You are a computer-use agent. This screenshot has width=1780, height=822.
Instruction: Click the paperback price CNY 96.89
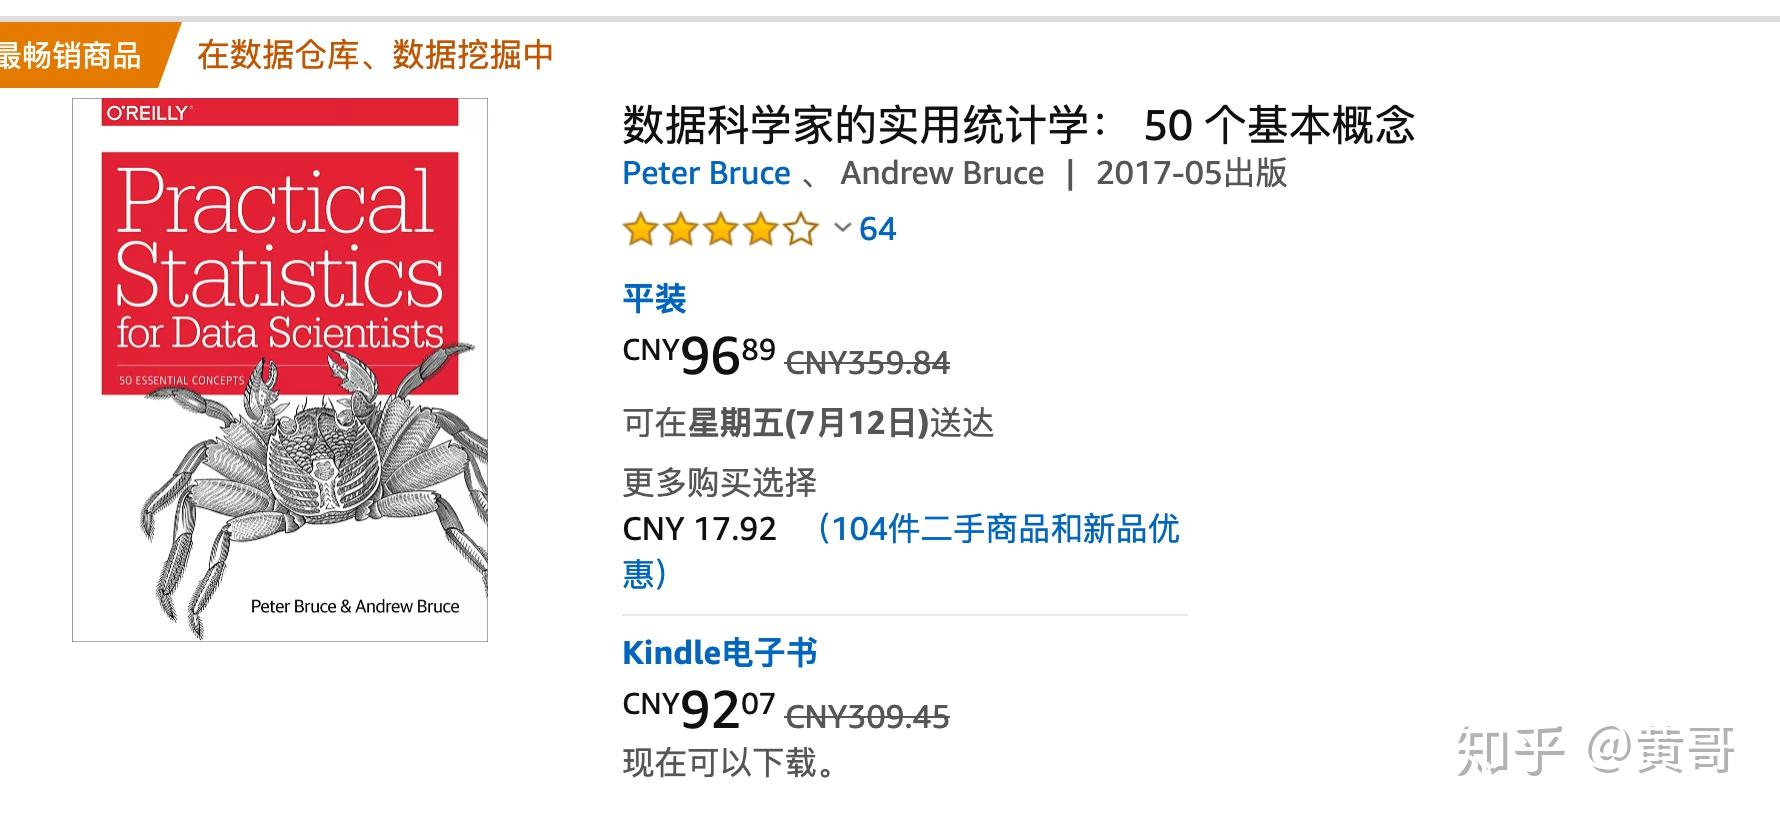[x=699, y=356]
